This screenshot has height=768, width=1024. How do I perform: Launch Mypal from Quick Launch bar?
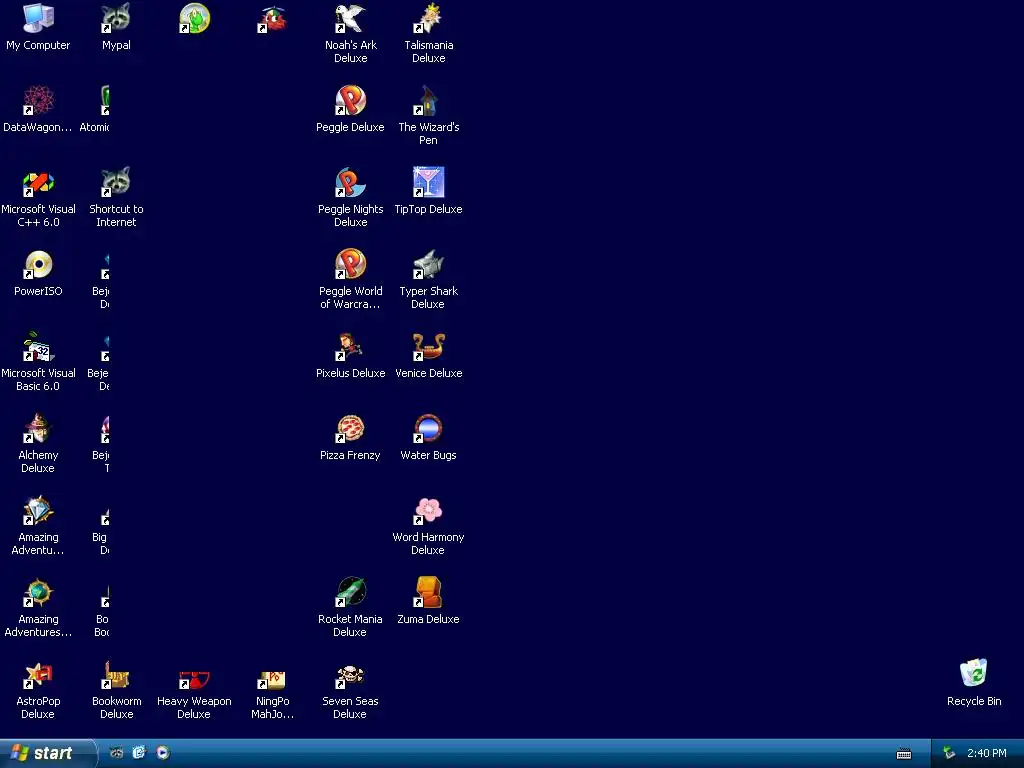[116, 753]
